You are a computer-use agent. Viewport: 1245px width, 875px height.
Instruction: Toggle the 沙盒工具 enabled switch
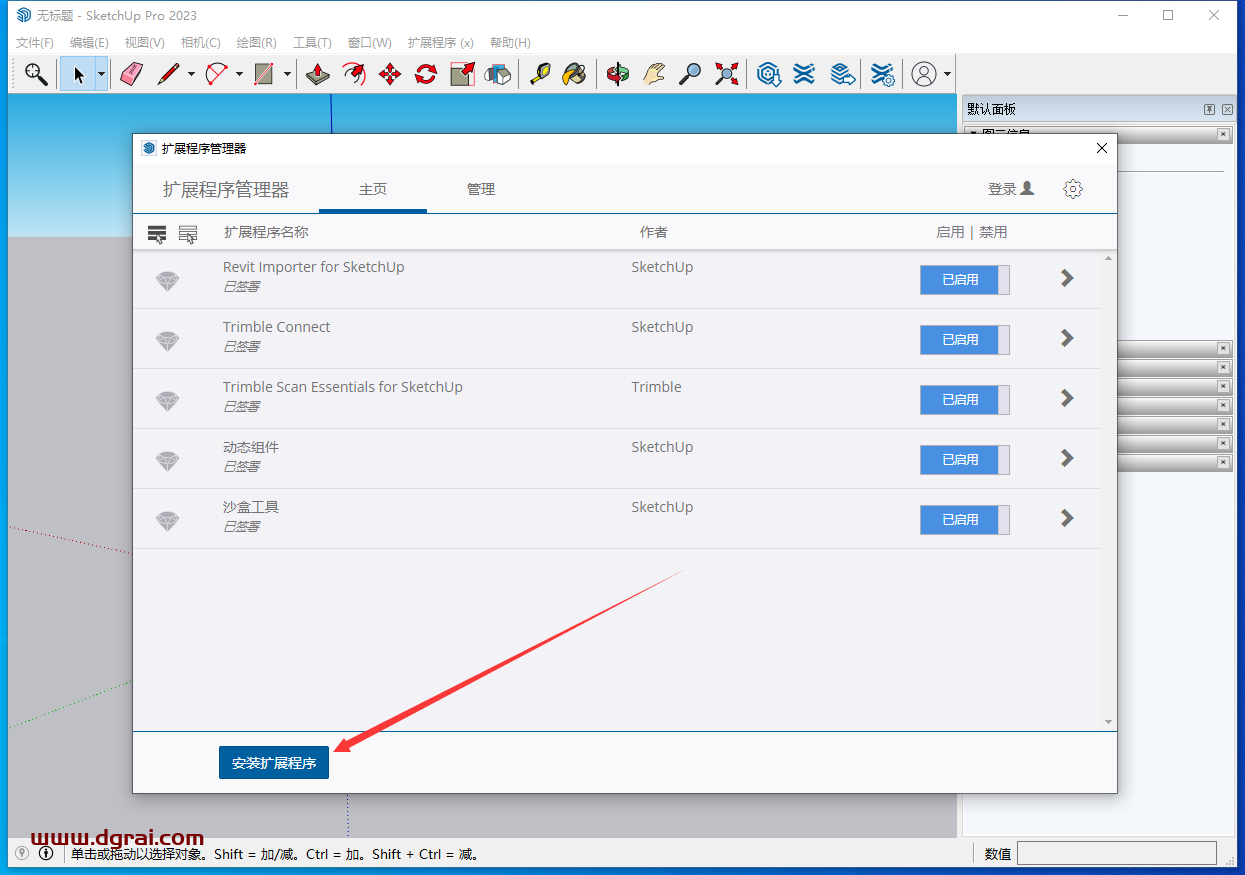point(965,520)
